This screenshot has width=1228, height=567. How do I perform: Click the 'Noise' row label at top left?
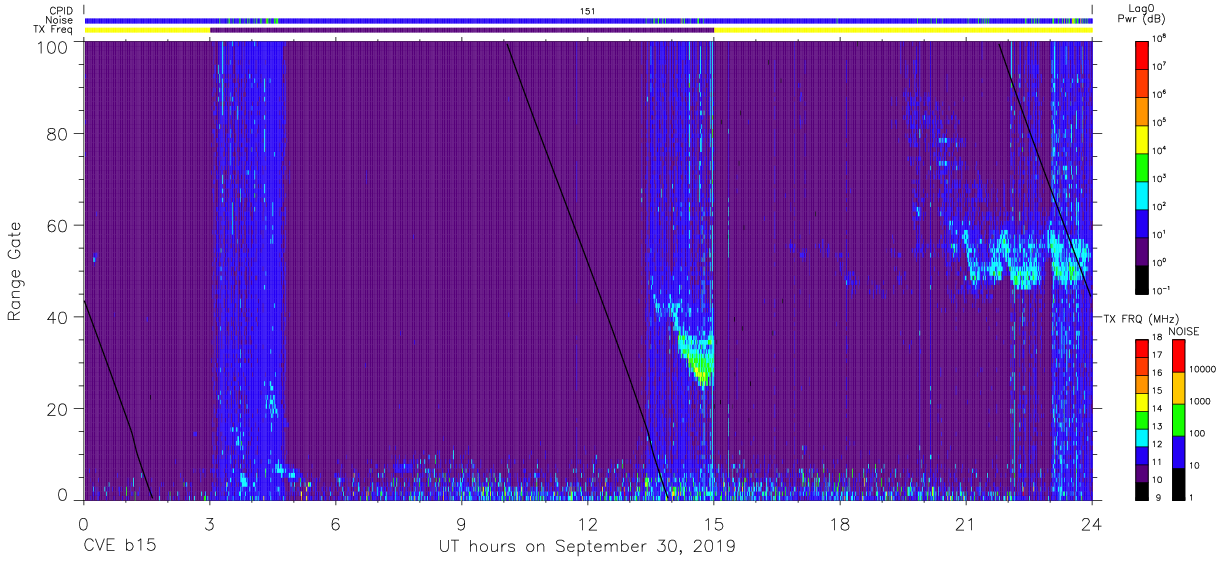pos(59,20)
